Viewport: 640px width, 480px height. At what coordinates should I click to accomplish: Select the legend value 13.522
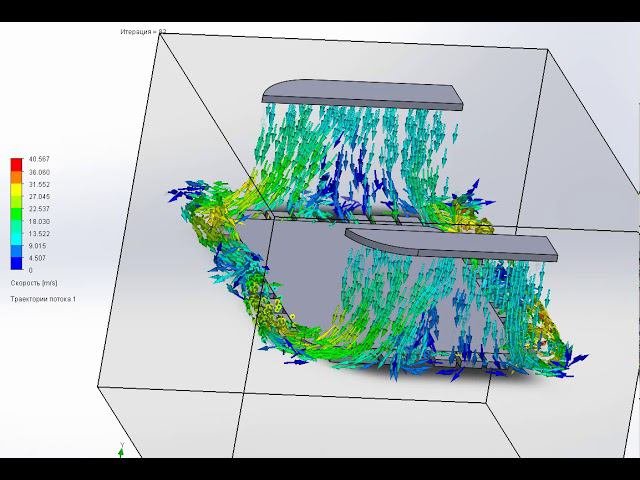tap(39, 233)
